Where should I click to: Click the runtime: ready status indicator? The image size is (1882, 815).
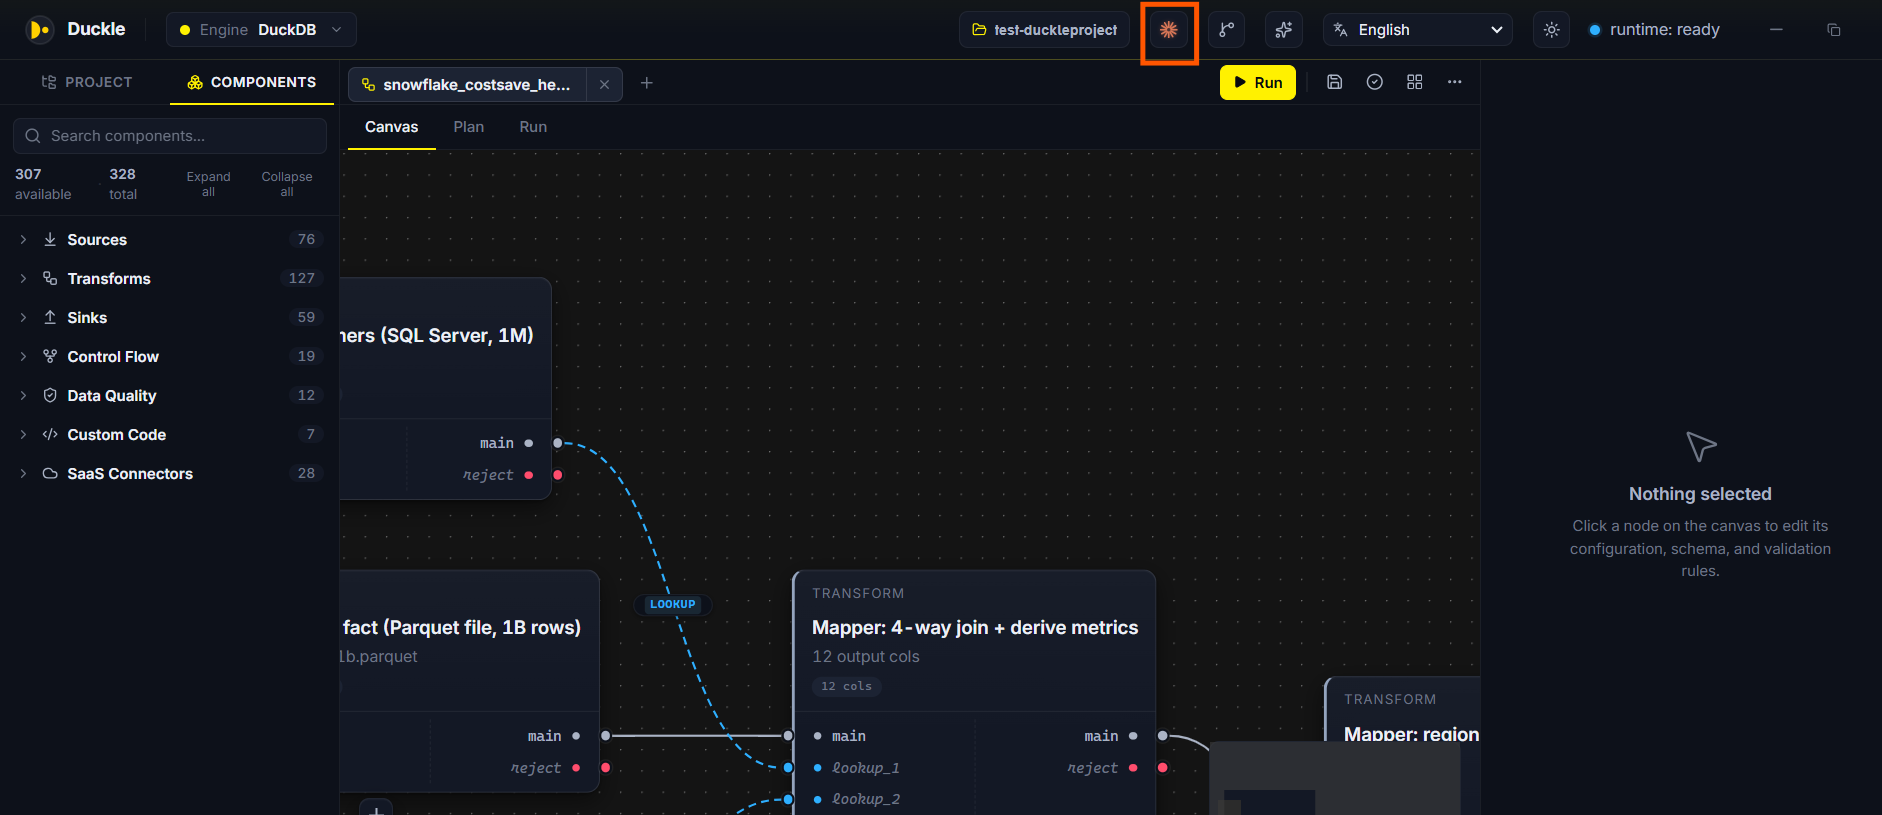click(1654, 30)
